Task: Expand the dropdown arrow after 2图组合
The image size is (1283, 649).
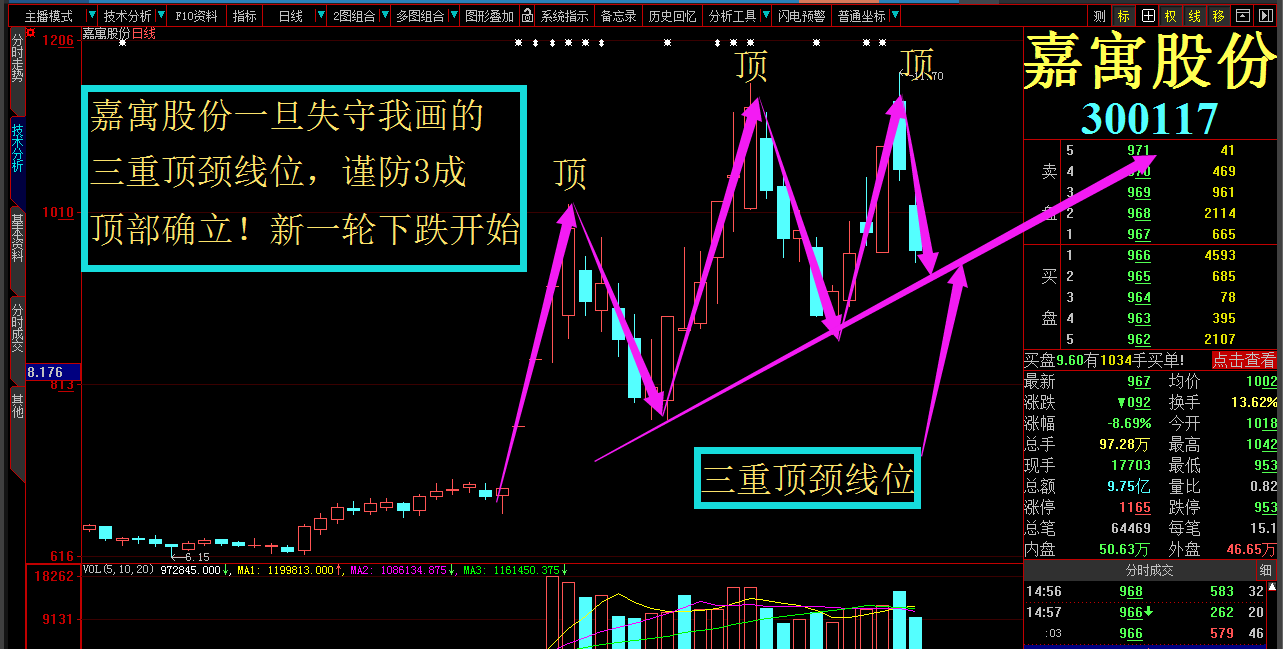Action: click(386, 16)
